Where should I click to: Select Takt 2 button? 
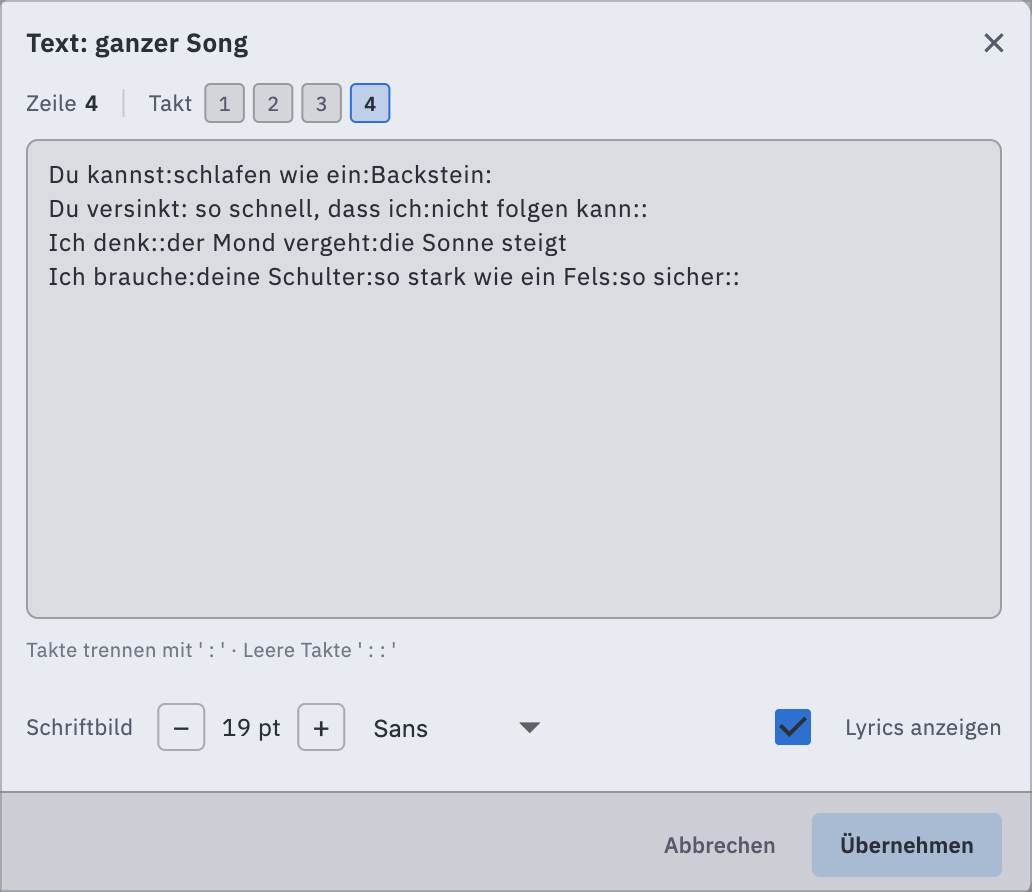273,103
